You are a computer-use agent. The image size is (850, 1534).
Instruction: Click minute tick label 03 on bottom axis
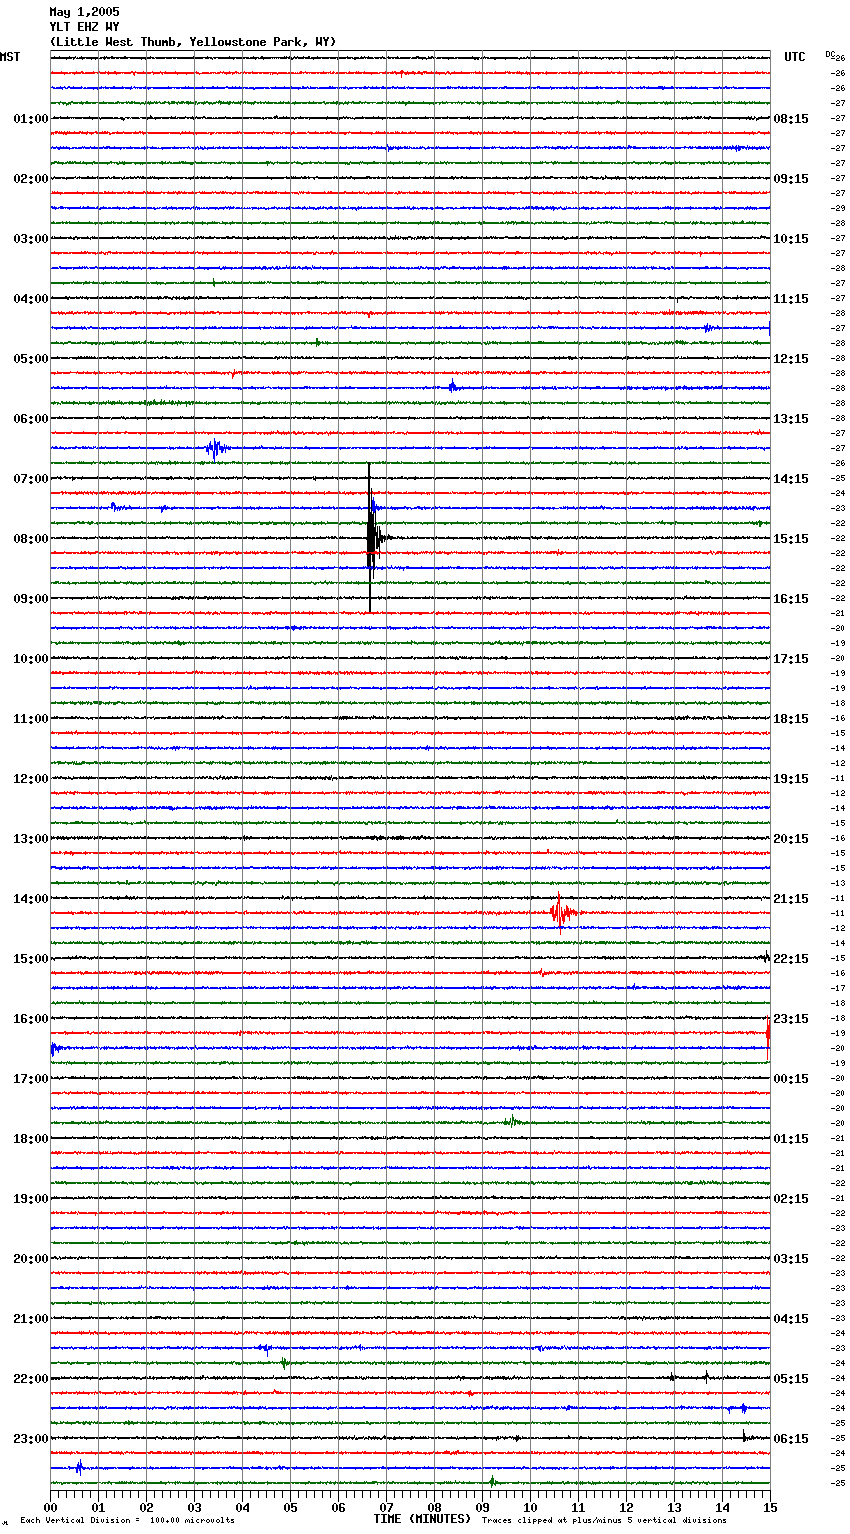coord(194,1507)
